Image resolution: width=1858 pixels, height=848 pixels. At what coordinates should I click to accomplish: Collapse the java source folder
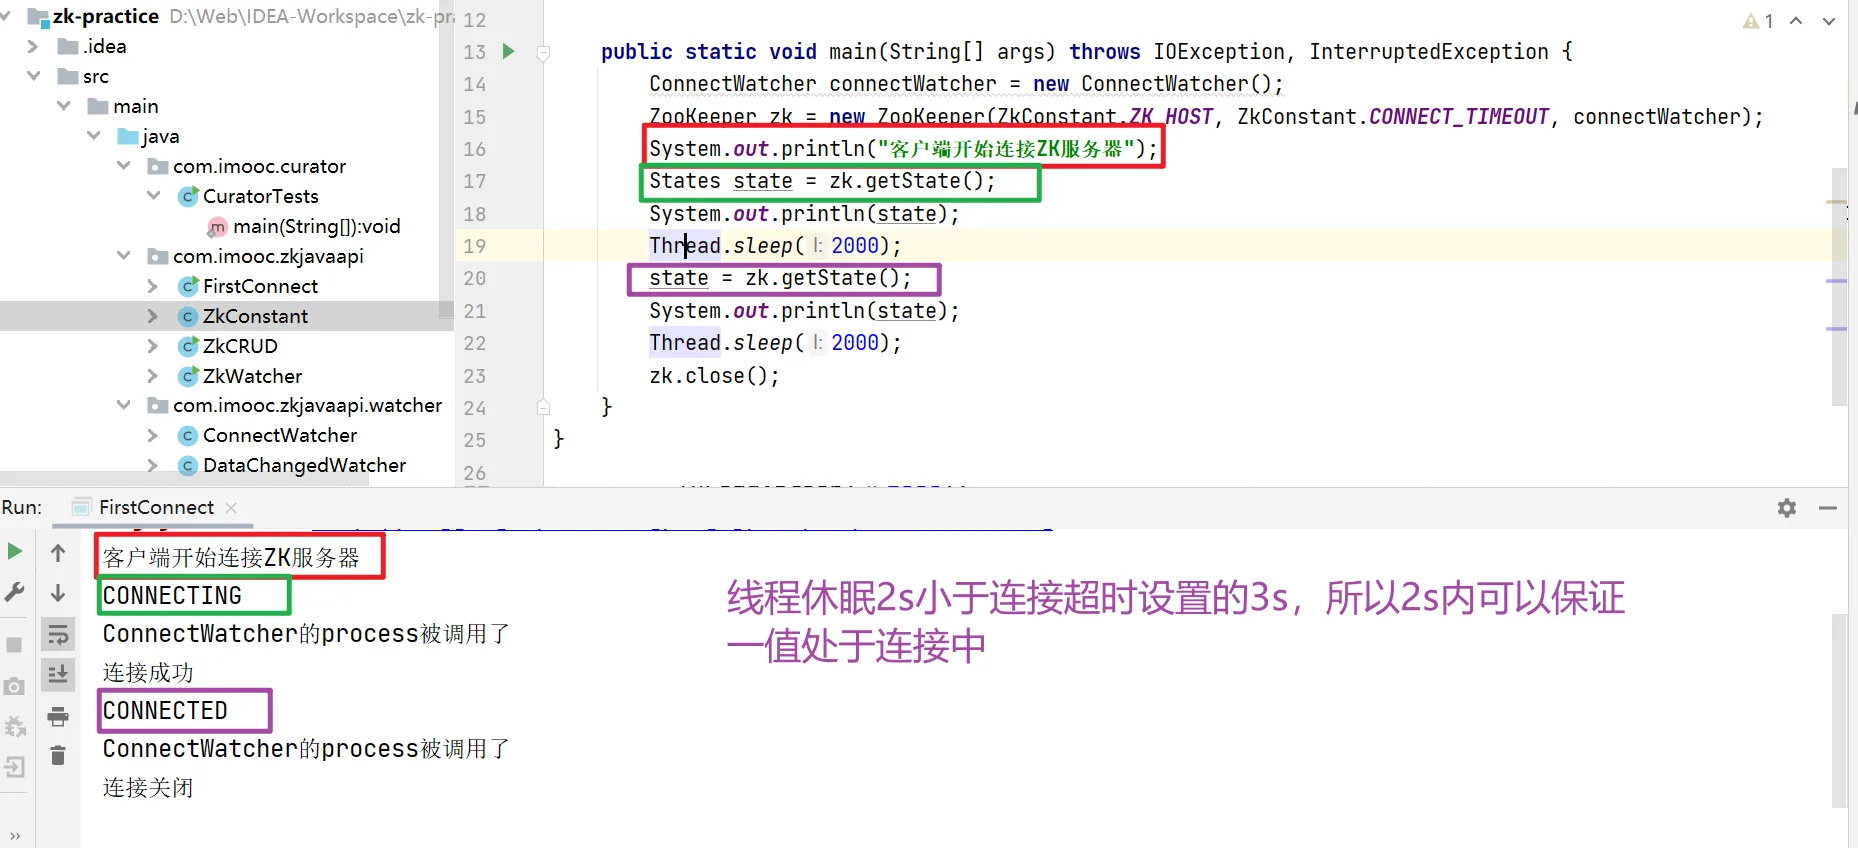pyautogui.click(x=94, y=136)
